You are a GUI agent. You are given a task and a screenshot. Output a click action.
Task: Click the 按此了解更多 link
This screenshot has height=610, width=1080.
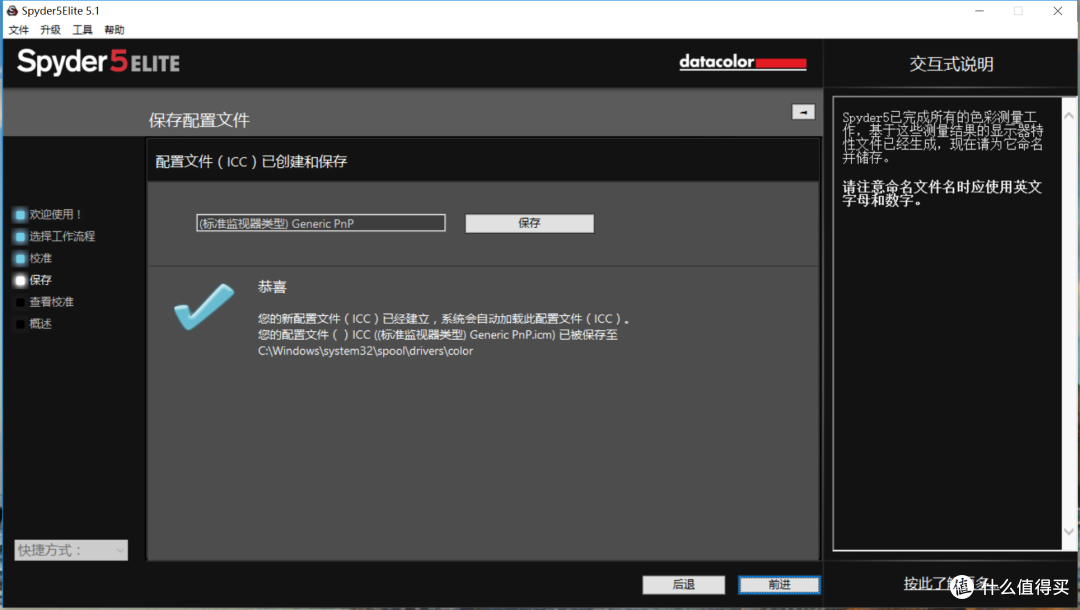(x=948, y=584)
